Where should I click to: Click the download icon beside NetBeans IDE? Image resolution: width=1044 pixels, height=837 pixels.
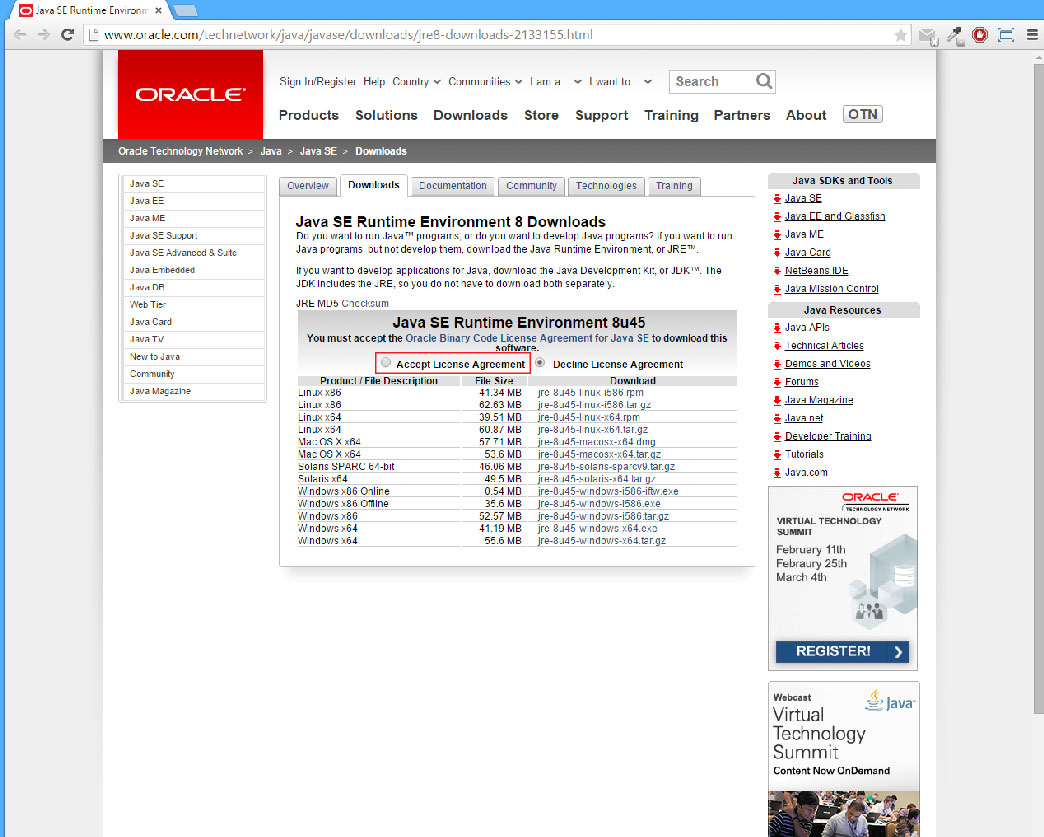pyautogui.click(x=777, y=271)
